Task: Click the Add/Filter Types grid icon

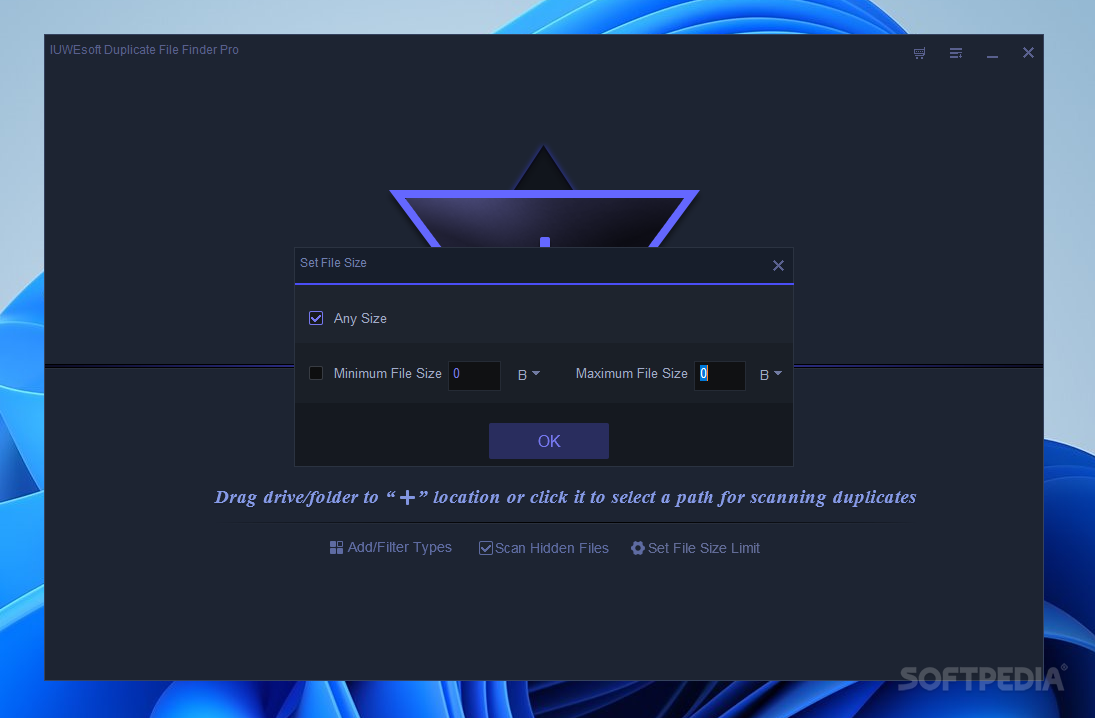Action: click(336, 548)
